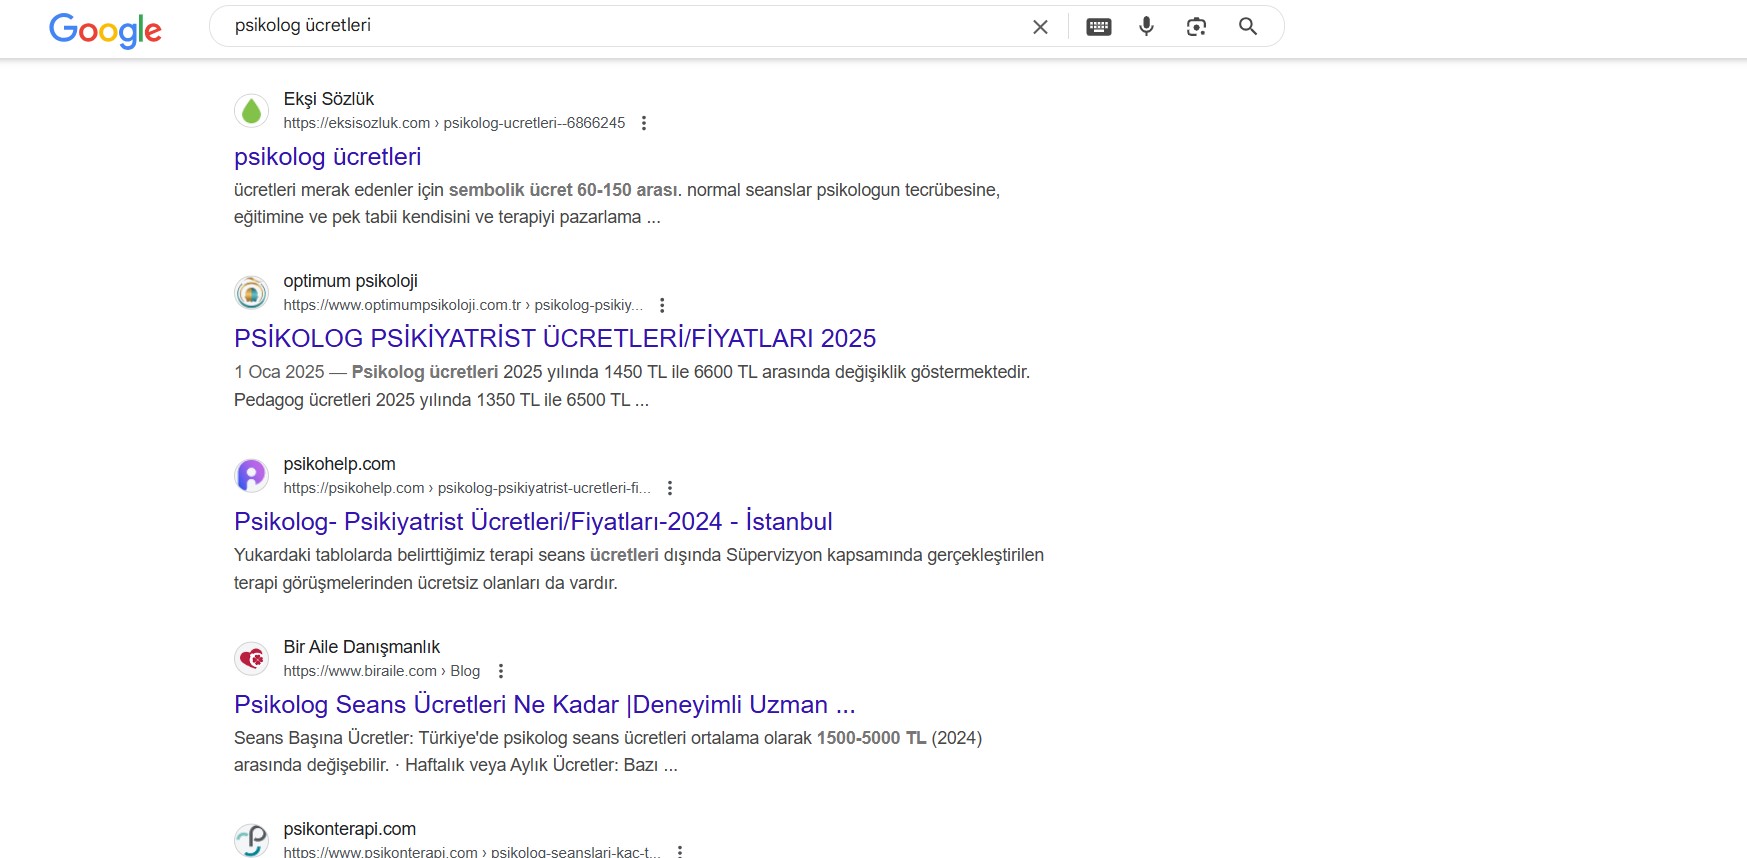This screenshot has width=1747, height=858.
Task: Click the 'Bir Aile Danışmanlık' site name
Action: [362, 647]
